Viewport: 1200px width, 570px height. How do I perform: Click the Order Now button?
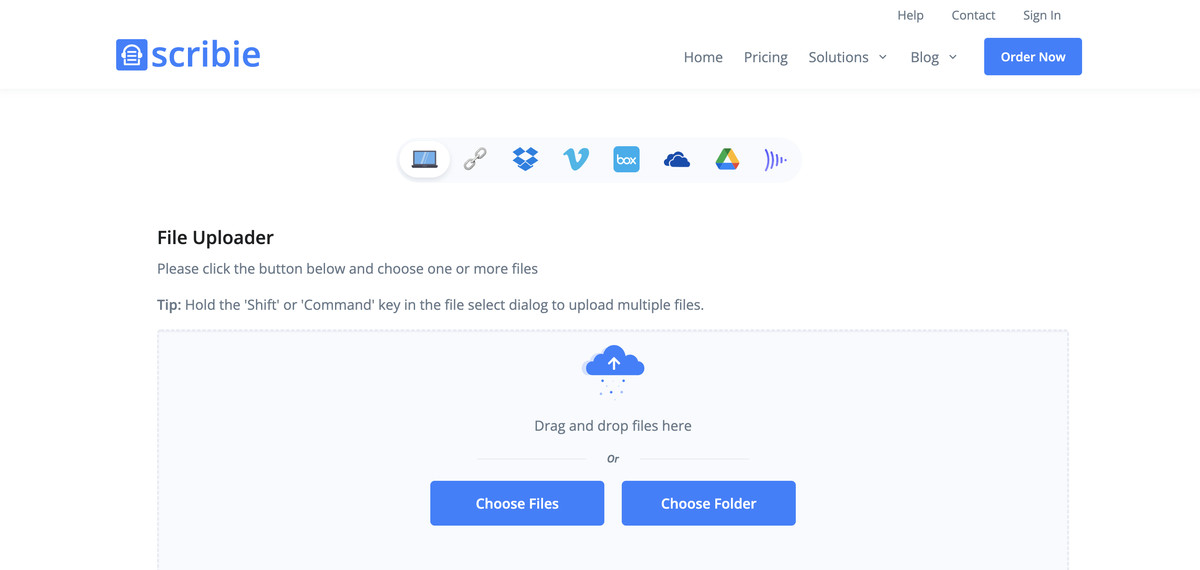click(x=1033, y=57)
